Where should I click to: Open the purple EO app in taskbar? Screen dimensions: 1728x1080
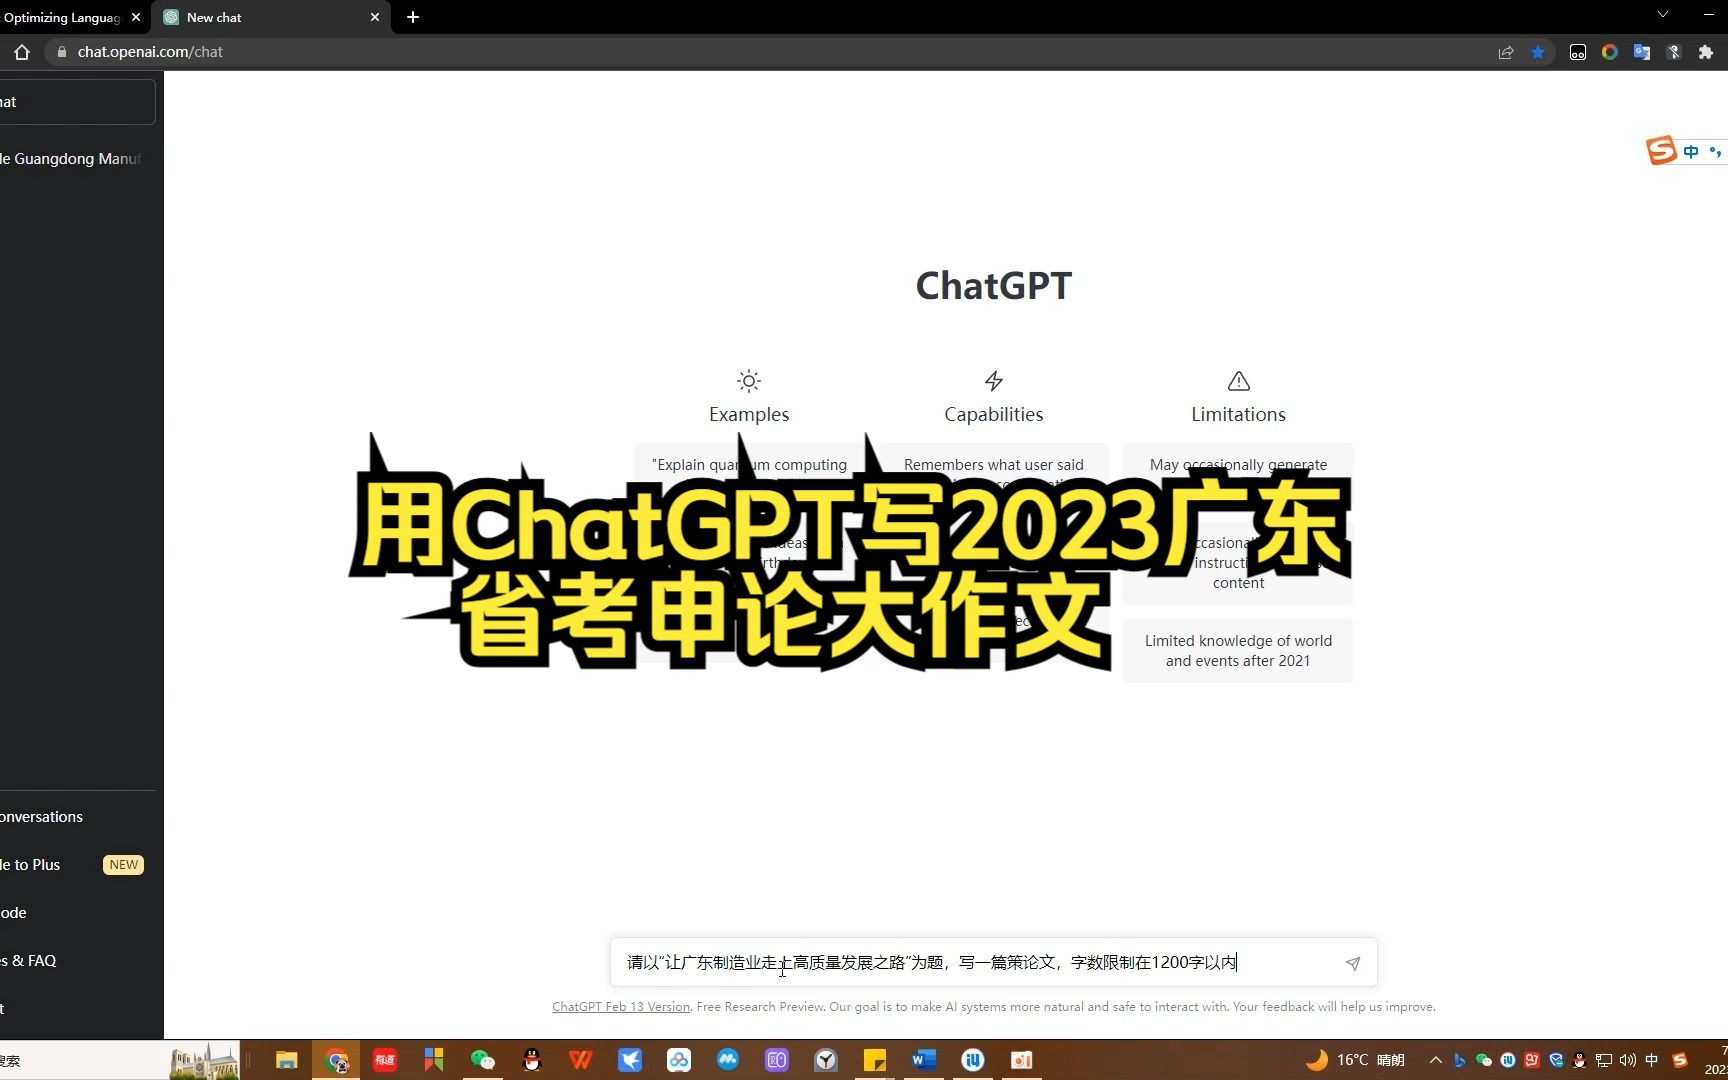[x=777, y=1060]
